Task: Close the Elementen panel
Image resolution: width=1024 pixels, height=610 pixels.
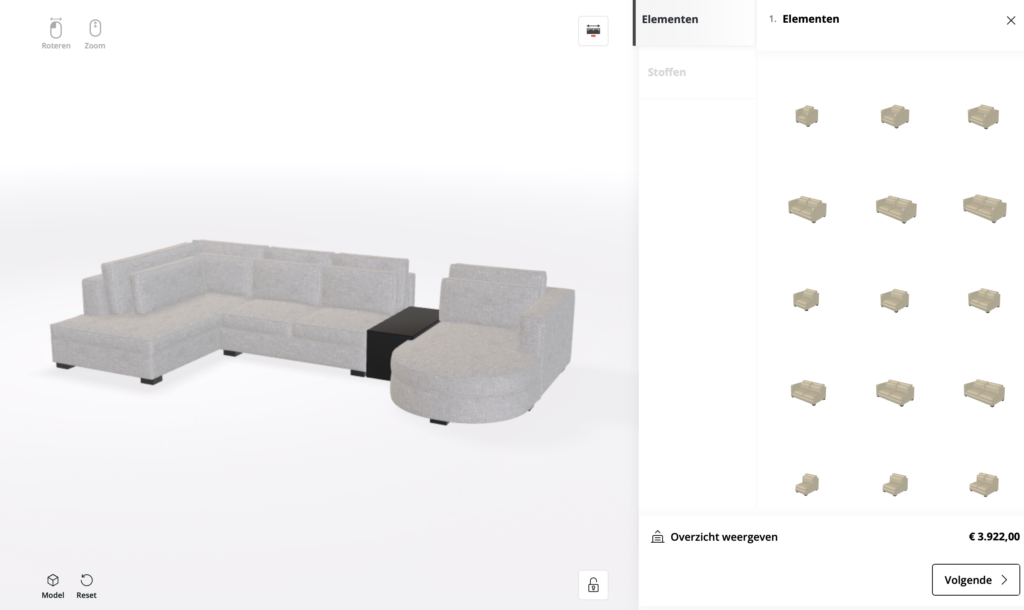Action: (1010, 20)
